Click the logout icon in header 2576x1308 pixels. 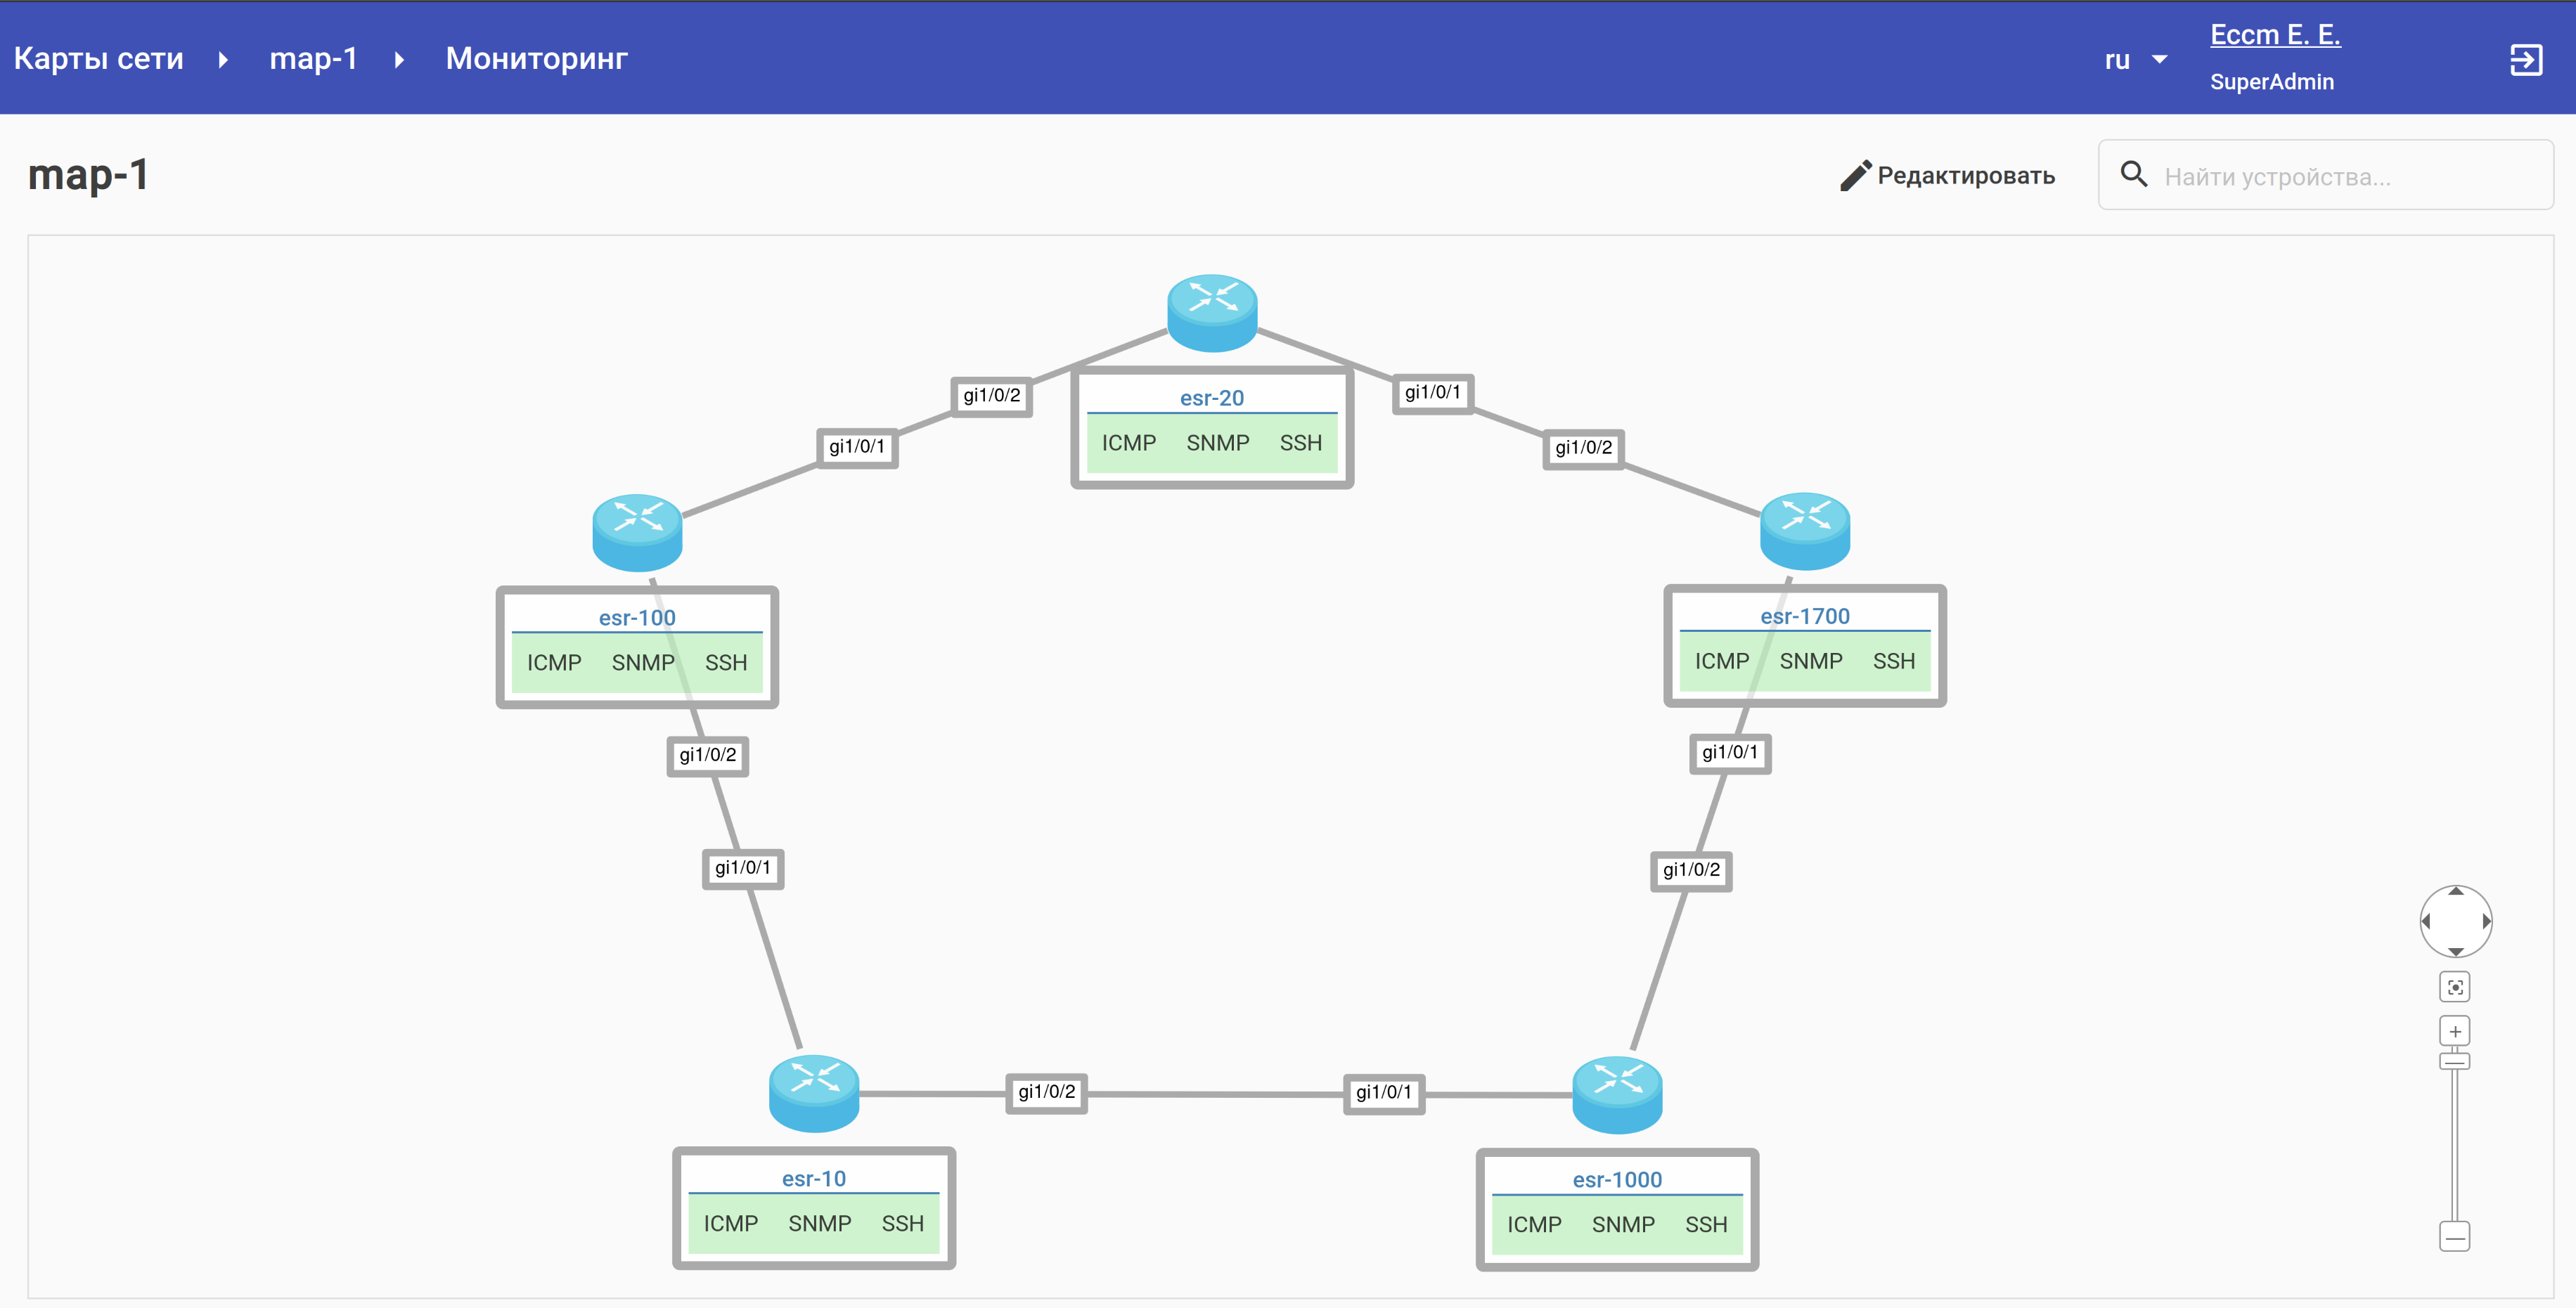[x=2525, y=60]
